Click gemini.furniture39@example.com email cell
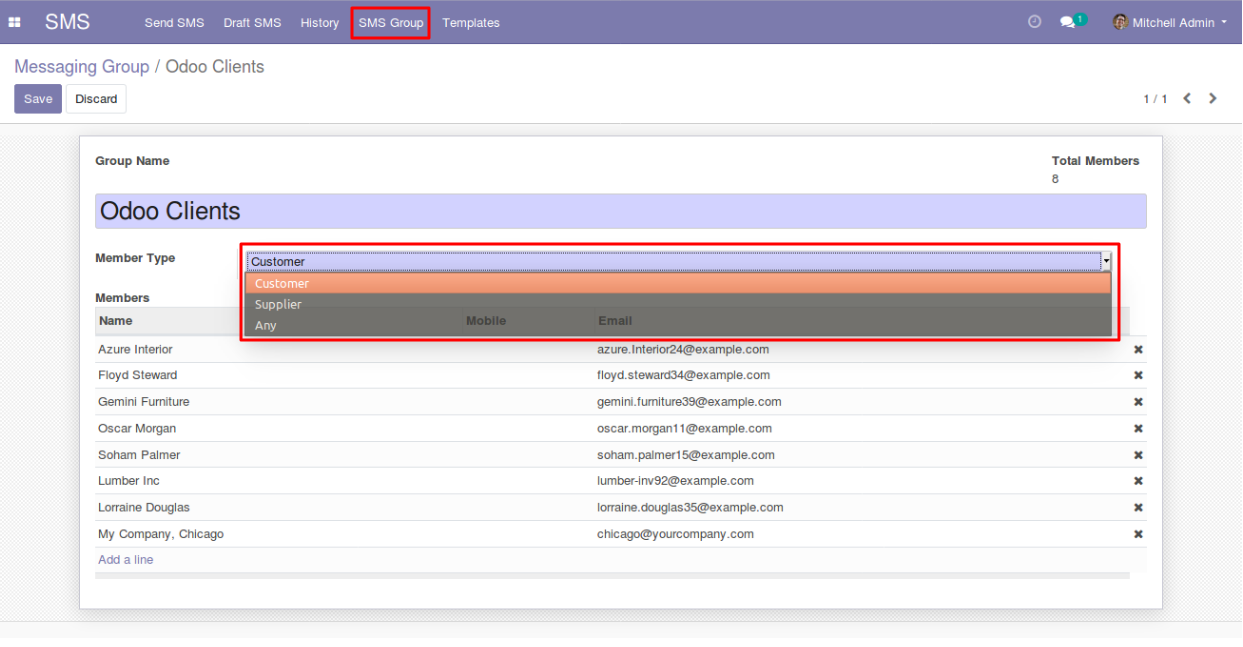The image size is (1243, 647). (x=689, y=402)
